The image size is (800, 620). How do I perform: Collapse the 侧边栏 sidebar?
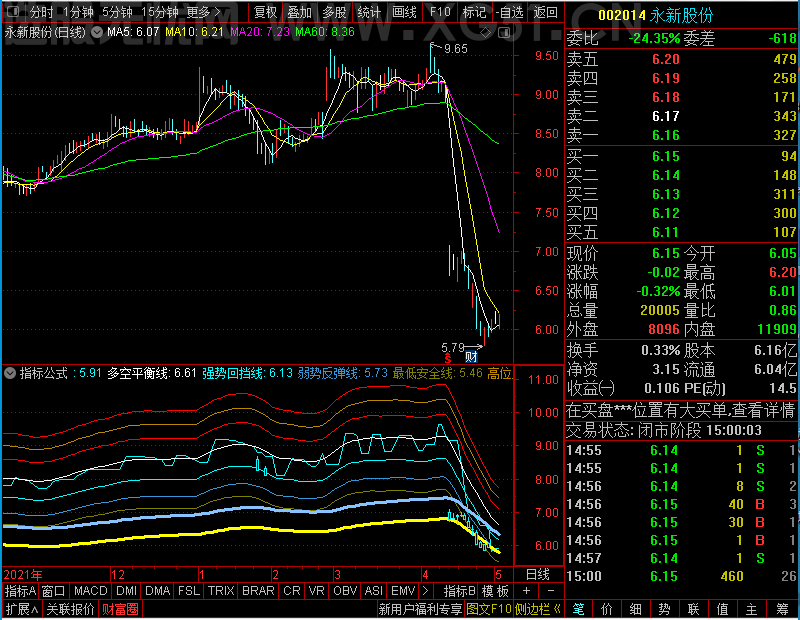[538, 609]
